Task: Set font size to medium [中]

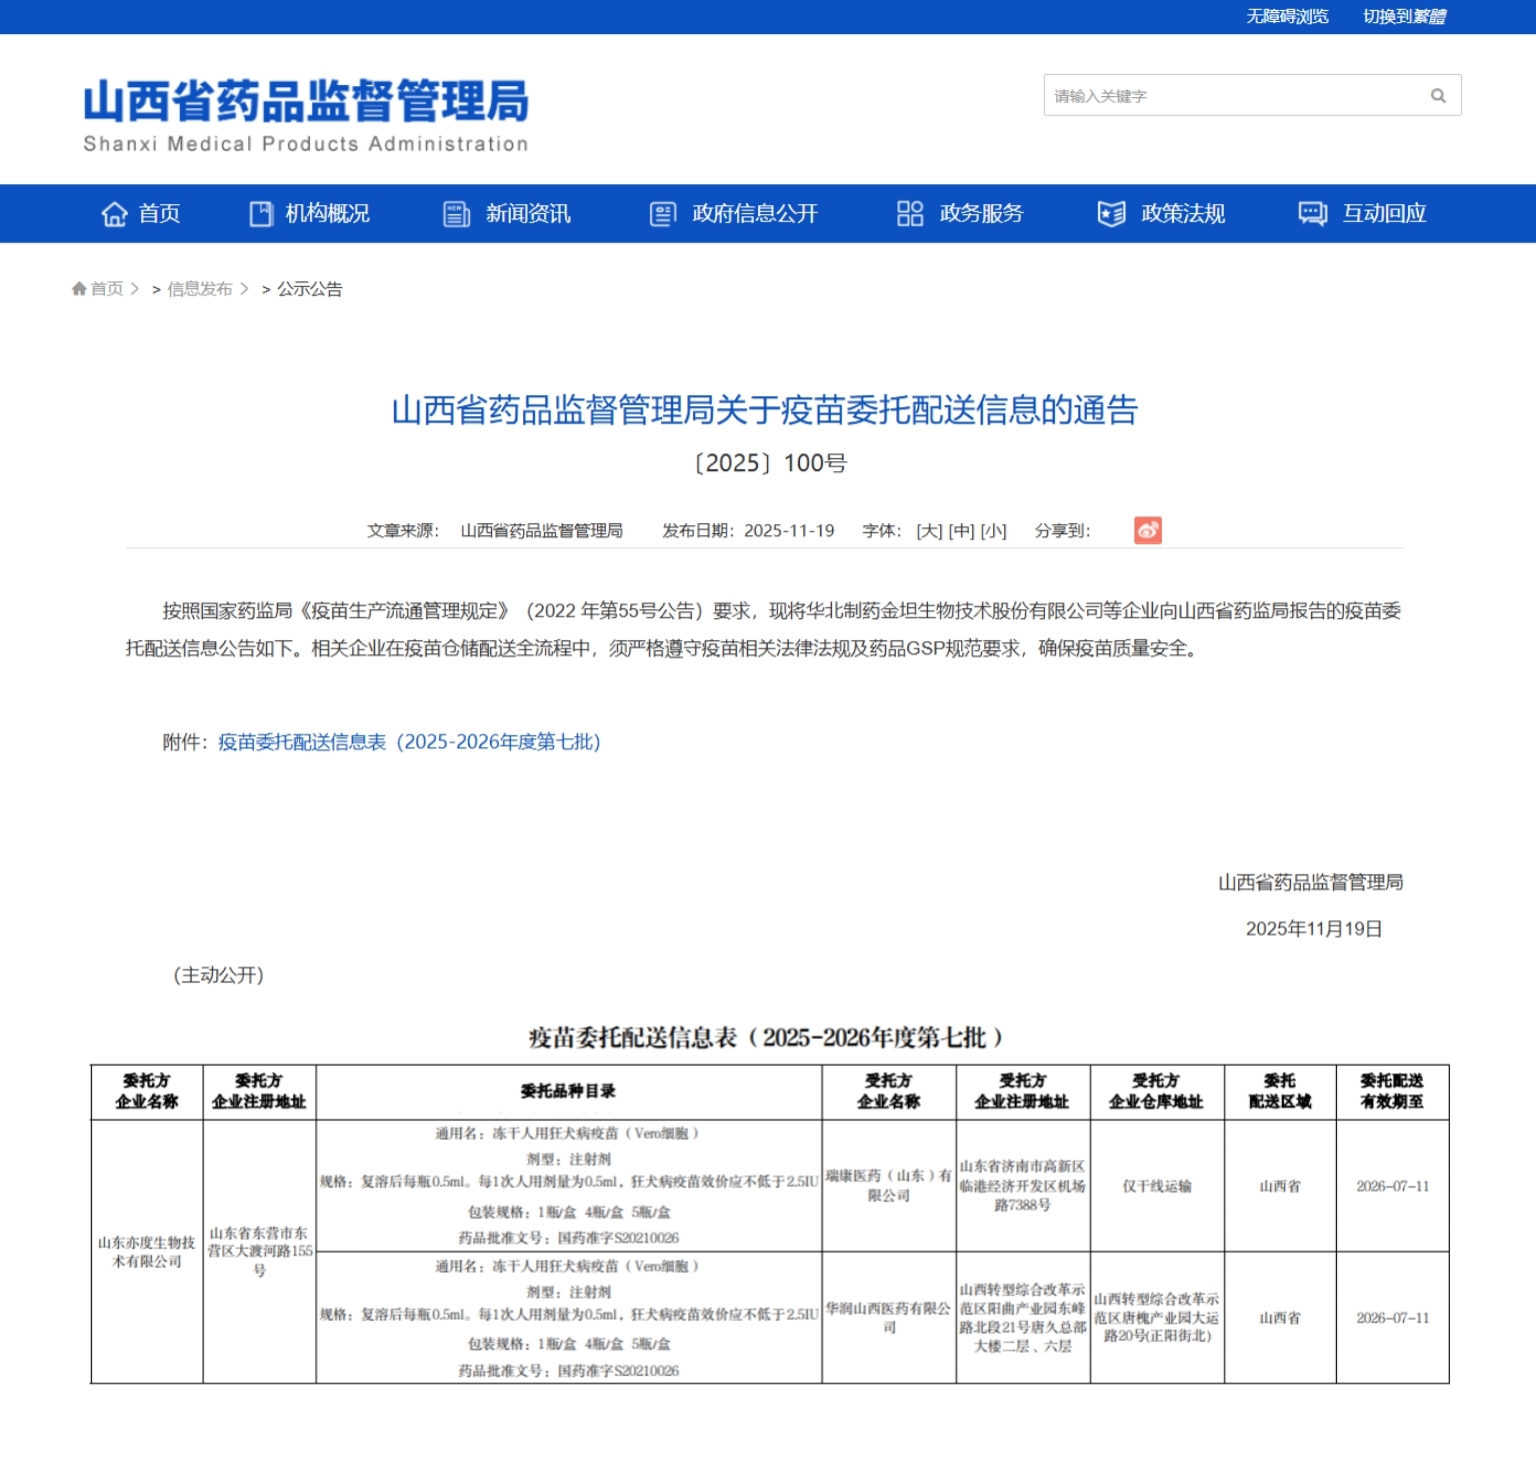Action: (x=961, y=531)
